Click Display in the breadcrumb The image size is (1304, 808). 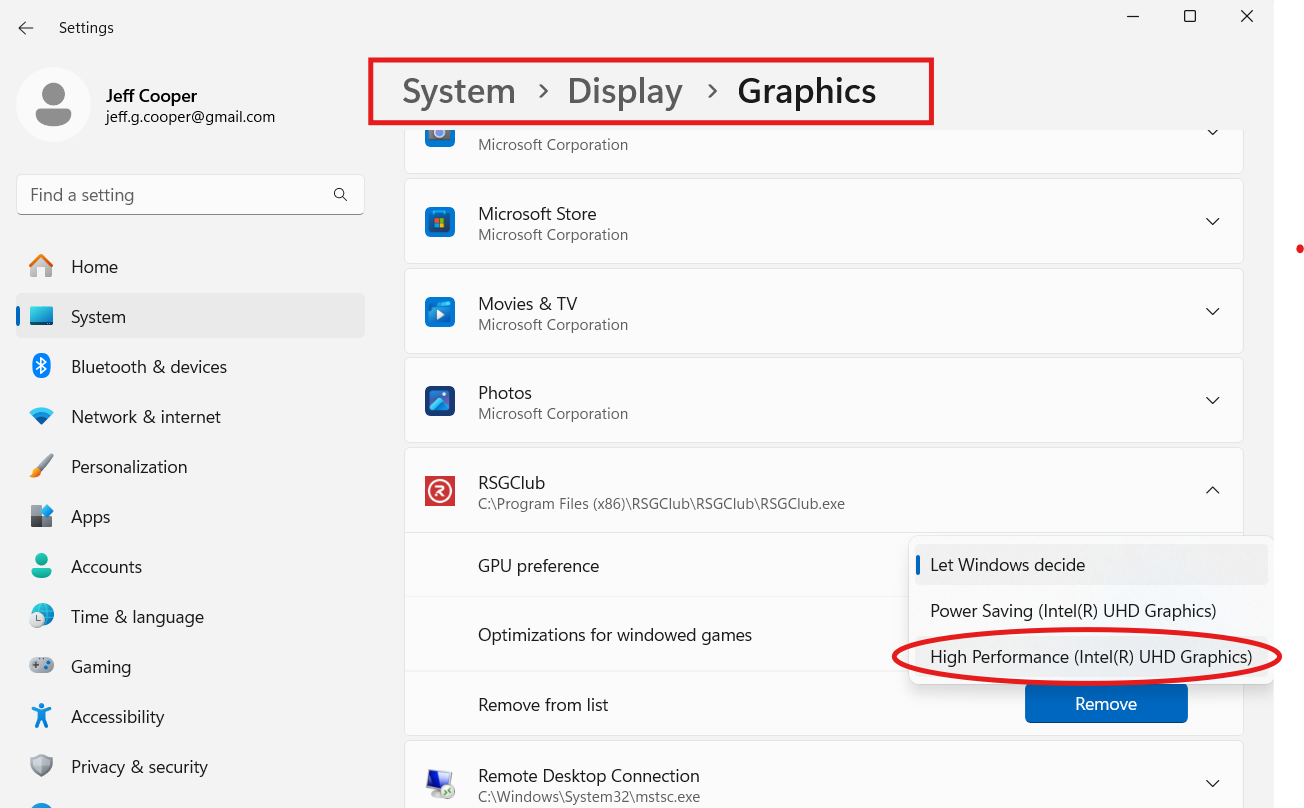tap(625, 91)
